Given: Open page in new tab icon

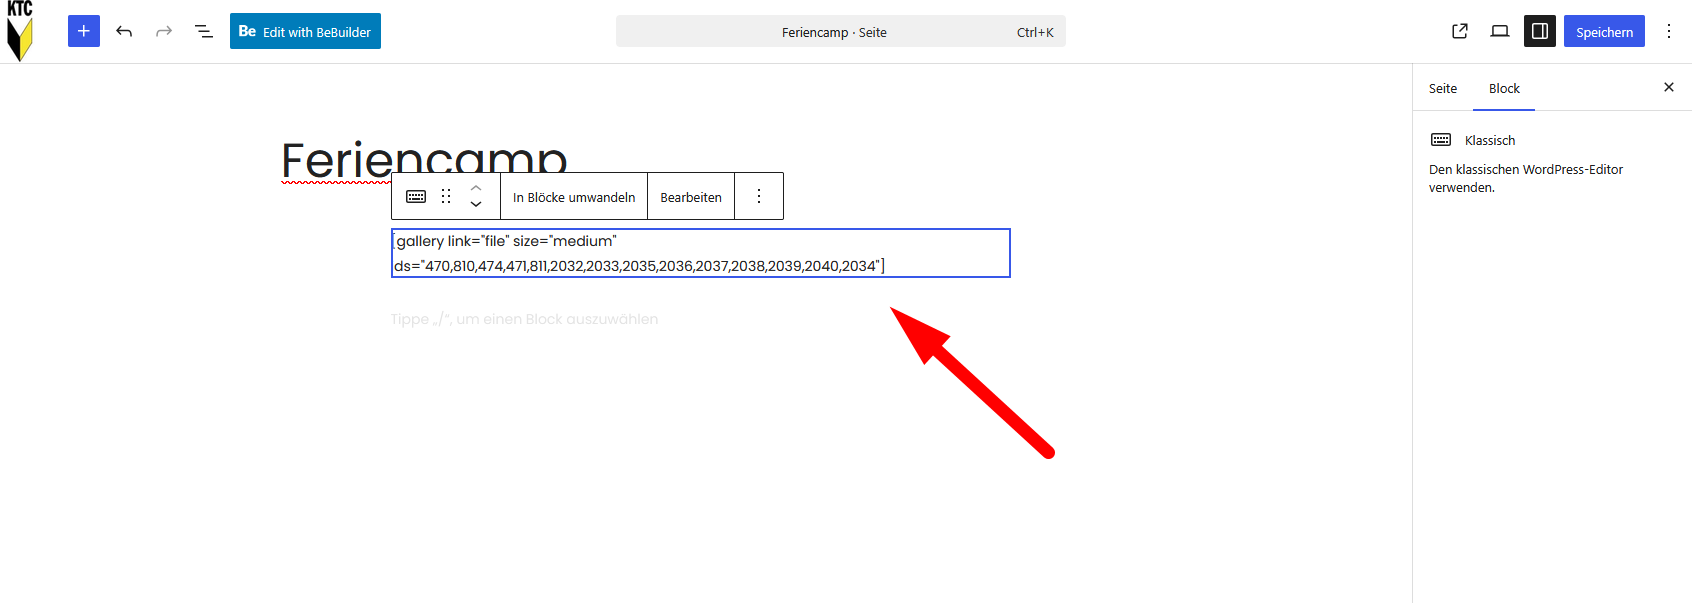Looking at the screenshot, I should (1460, 31).
